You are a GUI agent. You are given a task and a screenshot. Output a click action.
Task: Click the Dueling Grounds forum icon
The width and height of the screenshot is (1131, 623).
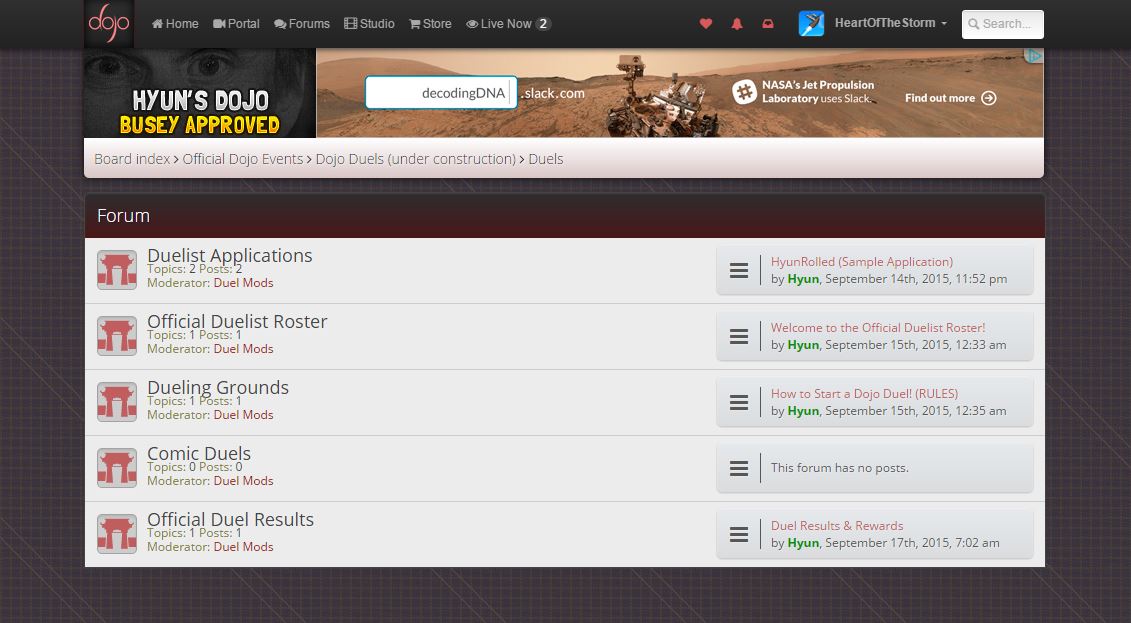117,402
